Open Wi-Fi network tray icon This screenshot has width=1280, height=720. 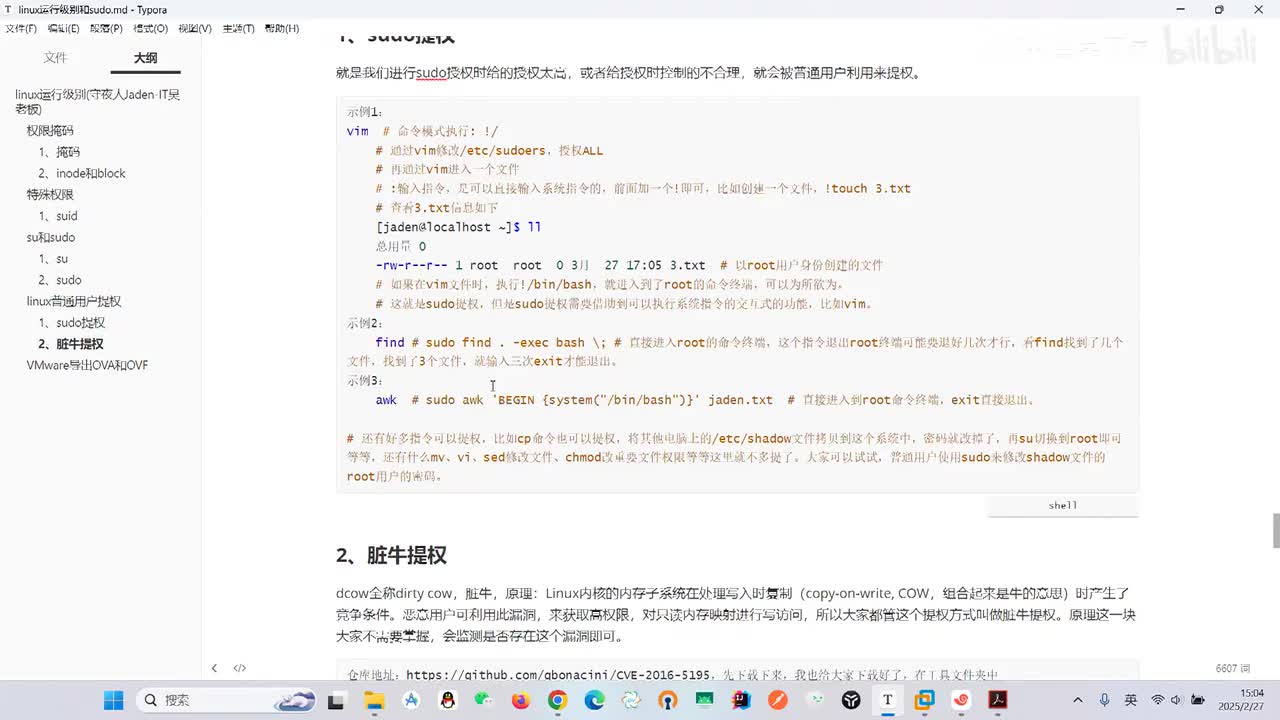(x=1158, y=700)
